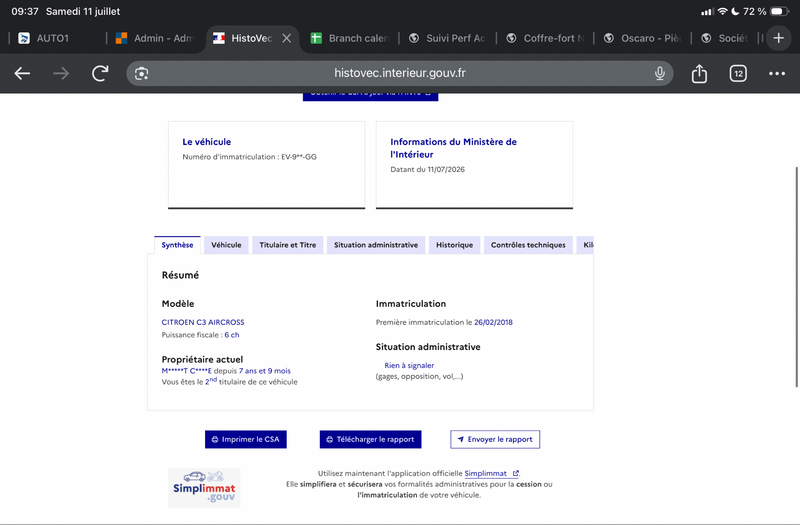This screenshot has width=800, height=525.
Task: Click the Simplimmat.gouv logo image
Action: pyautogui.click(x=204, y=488)
